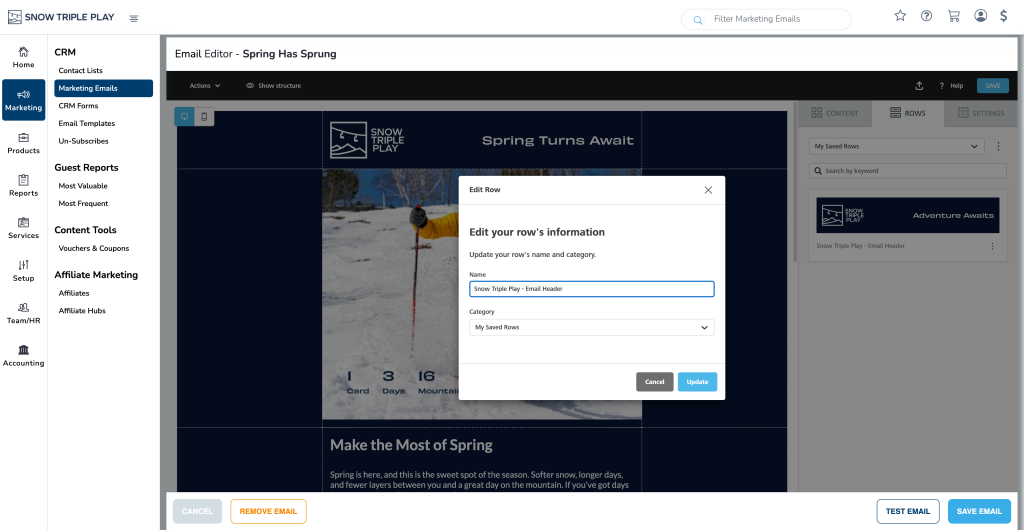The width and height of the screenshot is (1024, 530).
Task: Switch to mobile preview mode
Action: 204,117
